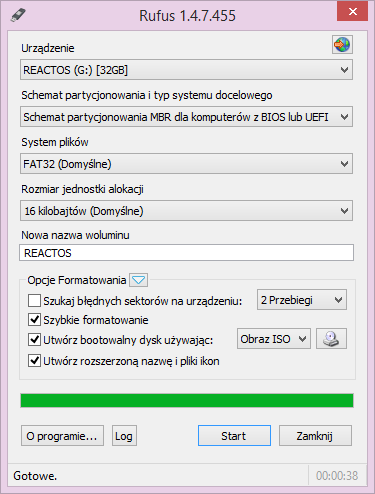Screen dimensions: 375x494
Task: Click the green progress bar
Action: (187, 400)
